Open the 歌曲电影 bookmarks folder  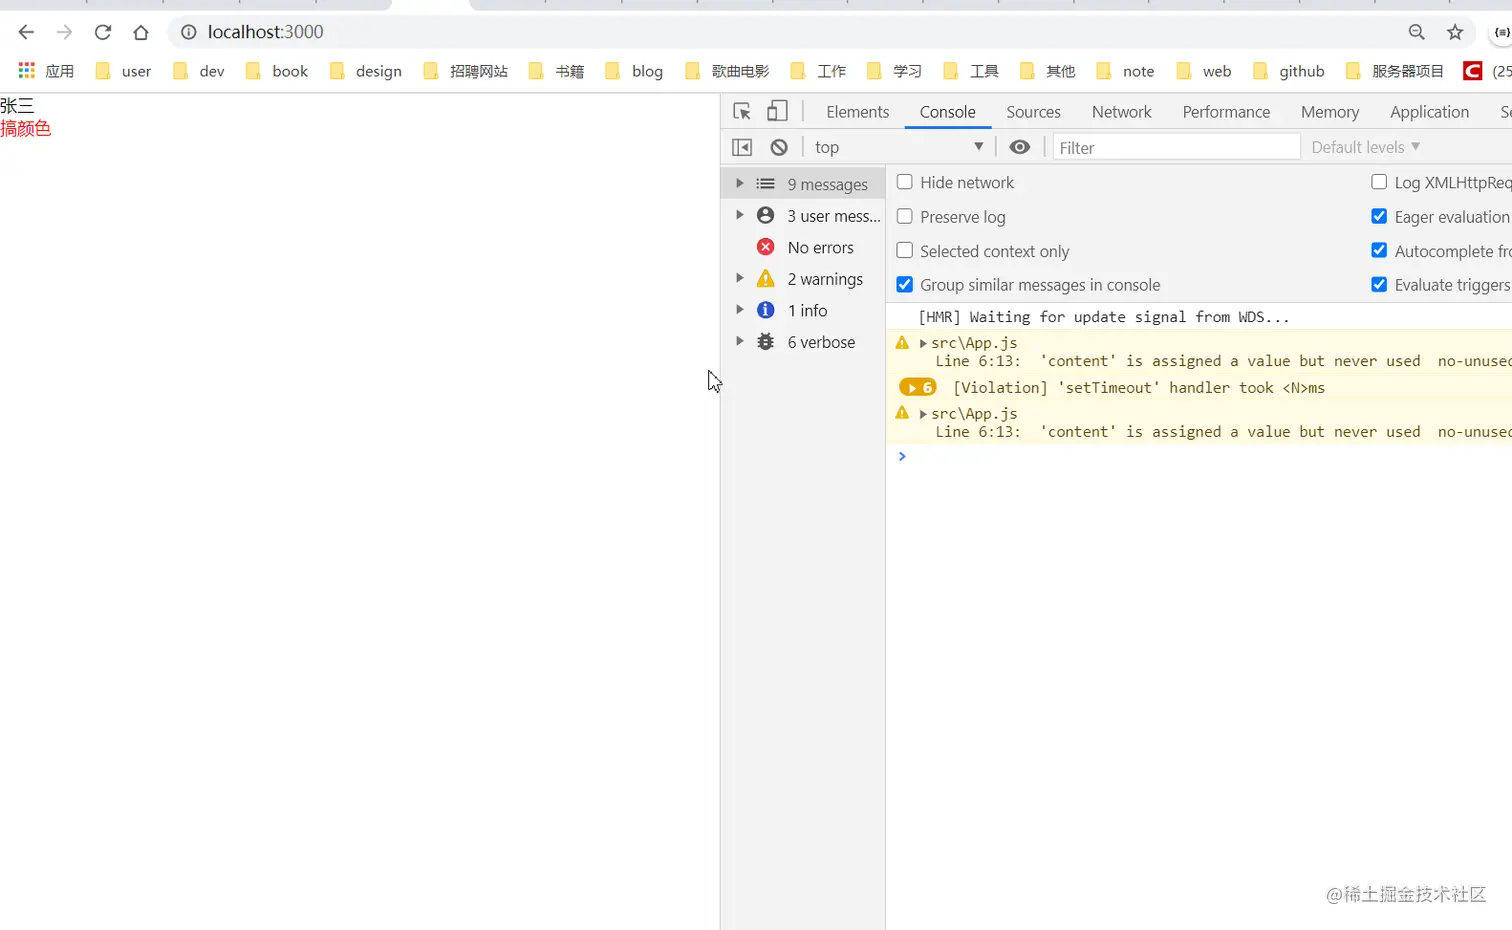tap(727, 71)
